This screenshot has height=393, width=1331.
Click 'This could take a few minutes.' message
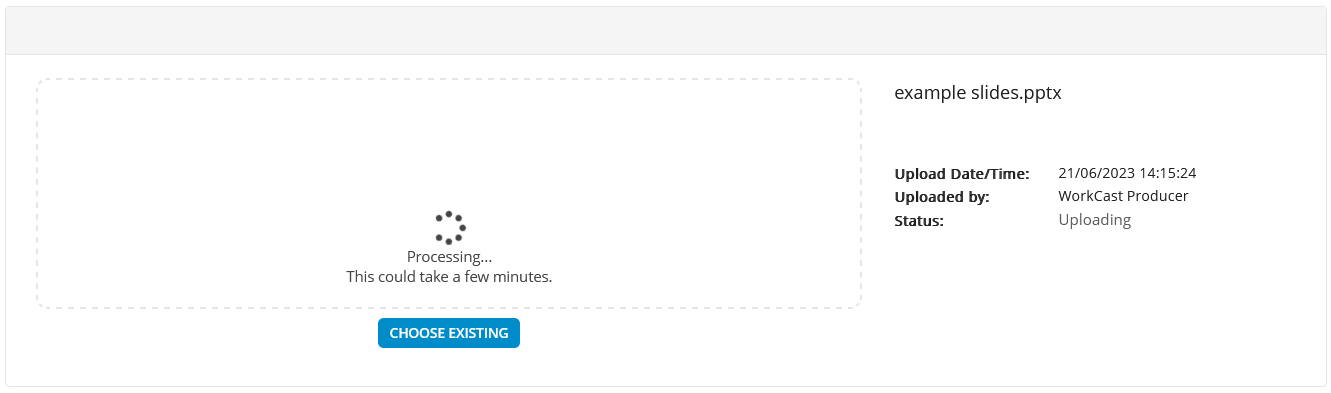point(449,276)
